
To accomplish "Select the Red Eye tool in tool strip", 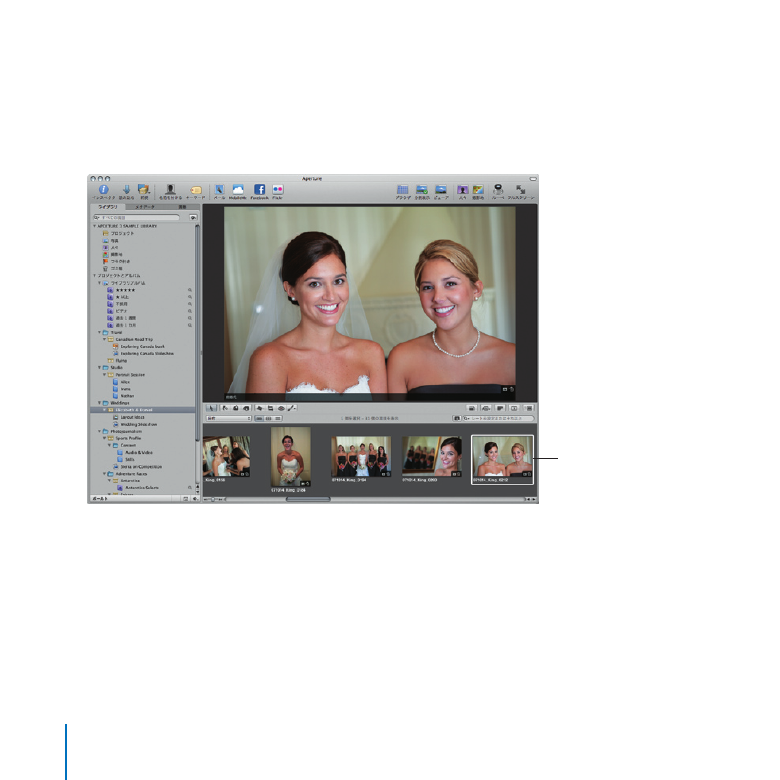I will point(281,408).
